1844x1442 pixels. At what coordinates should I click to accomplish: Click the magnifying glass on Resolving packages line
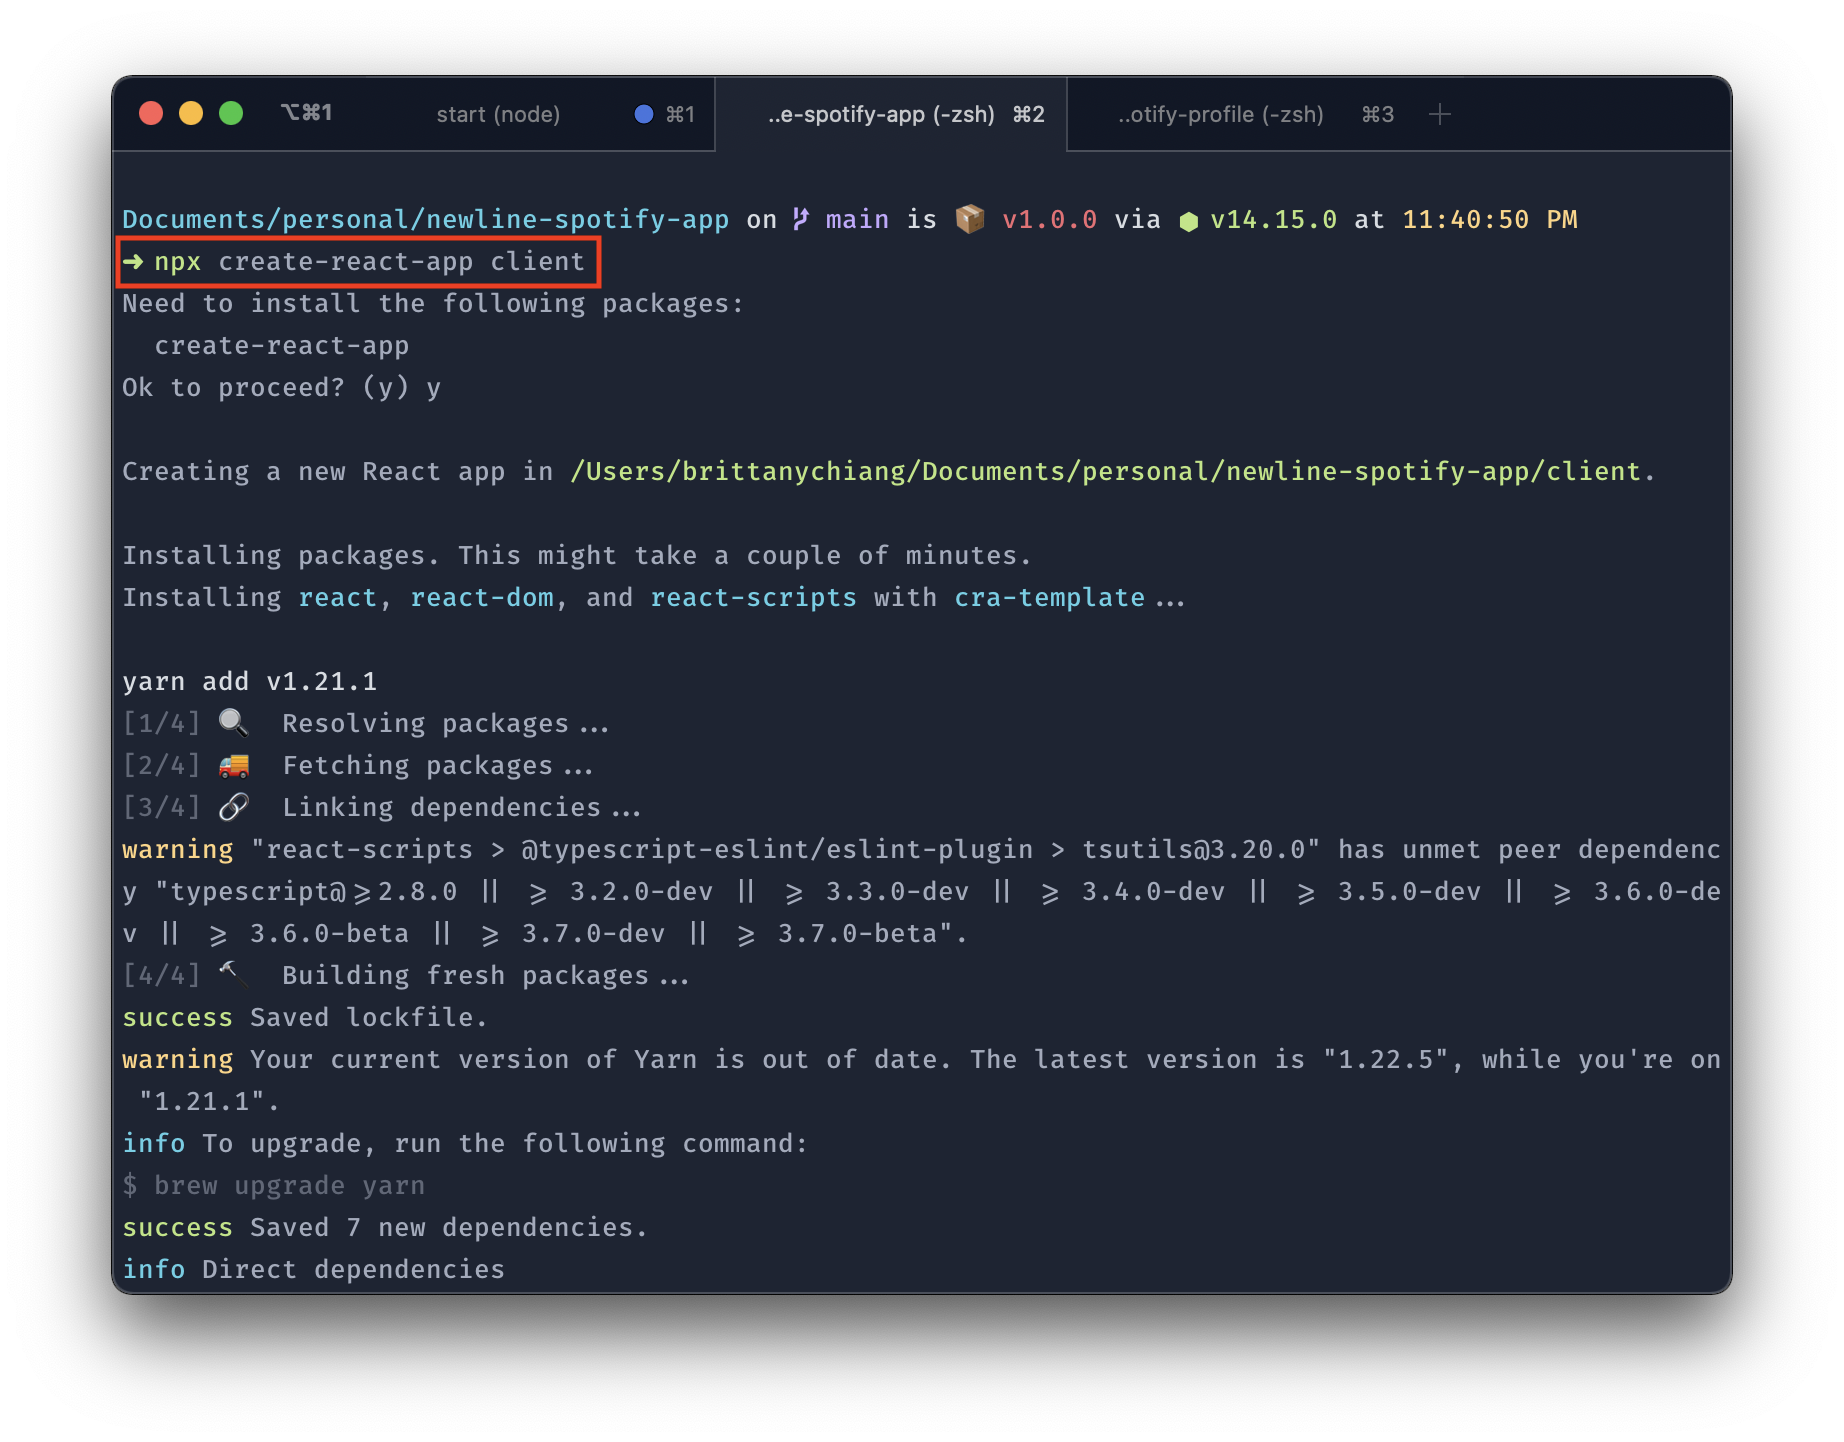click(233, 722)
